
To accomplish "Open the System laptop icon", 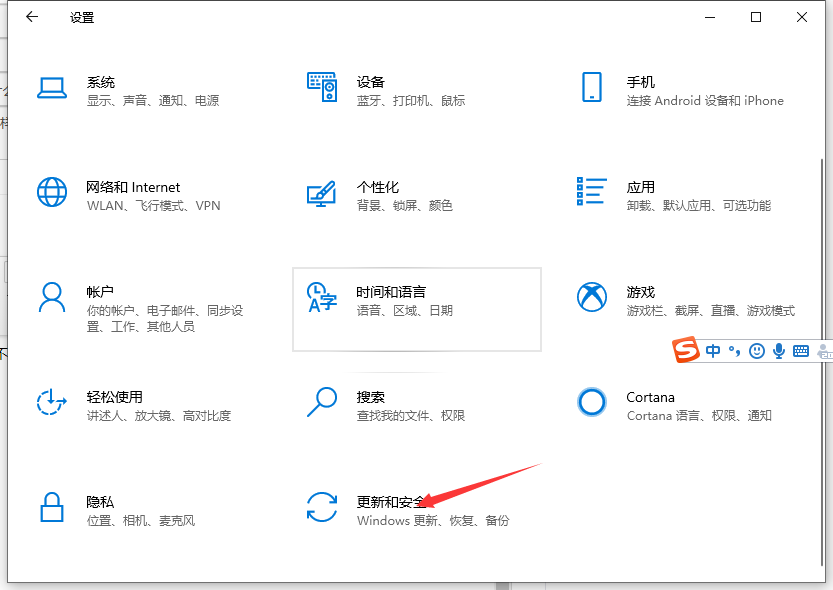I will point(52,88).
